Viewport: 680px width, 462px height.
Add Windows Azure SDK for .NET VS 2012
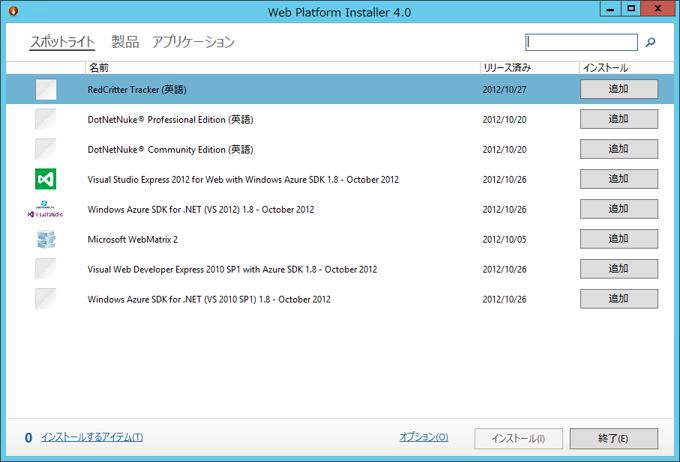619,209
